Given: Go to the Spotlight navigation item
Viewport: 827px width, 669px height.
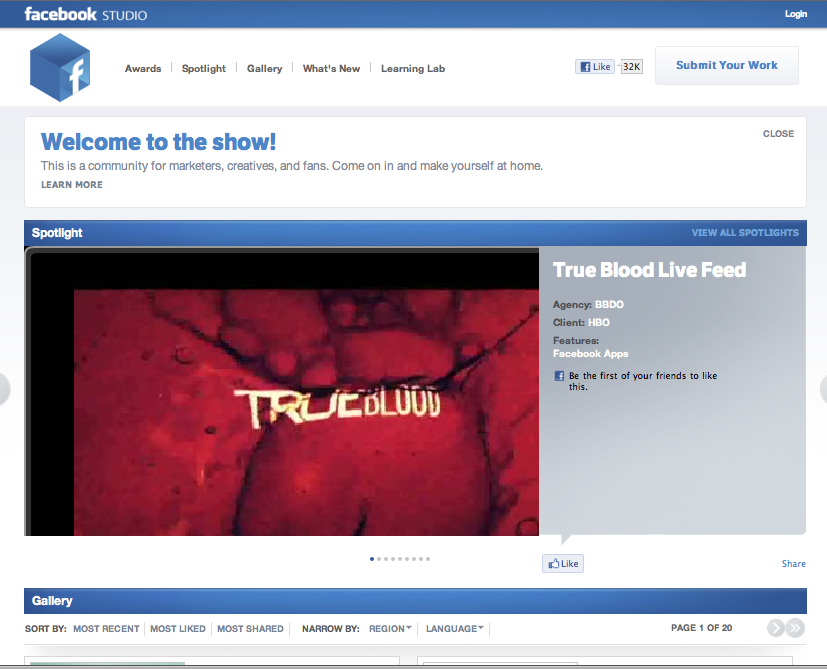Looking at the screenshot, I should coord(204,69).
